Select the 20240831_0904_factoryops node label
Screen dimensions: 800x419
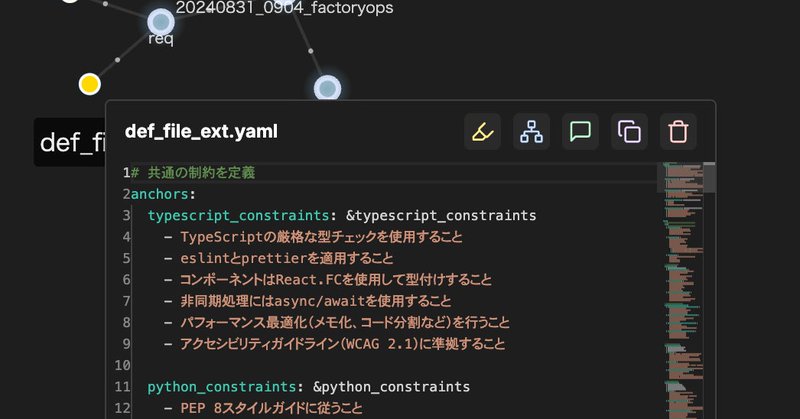click(x=284, y=8)
